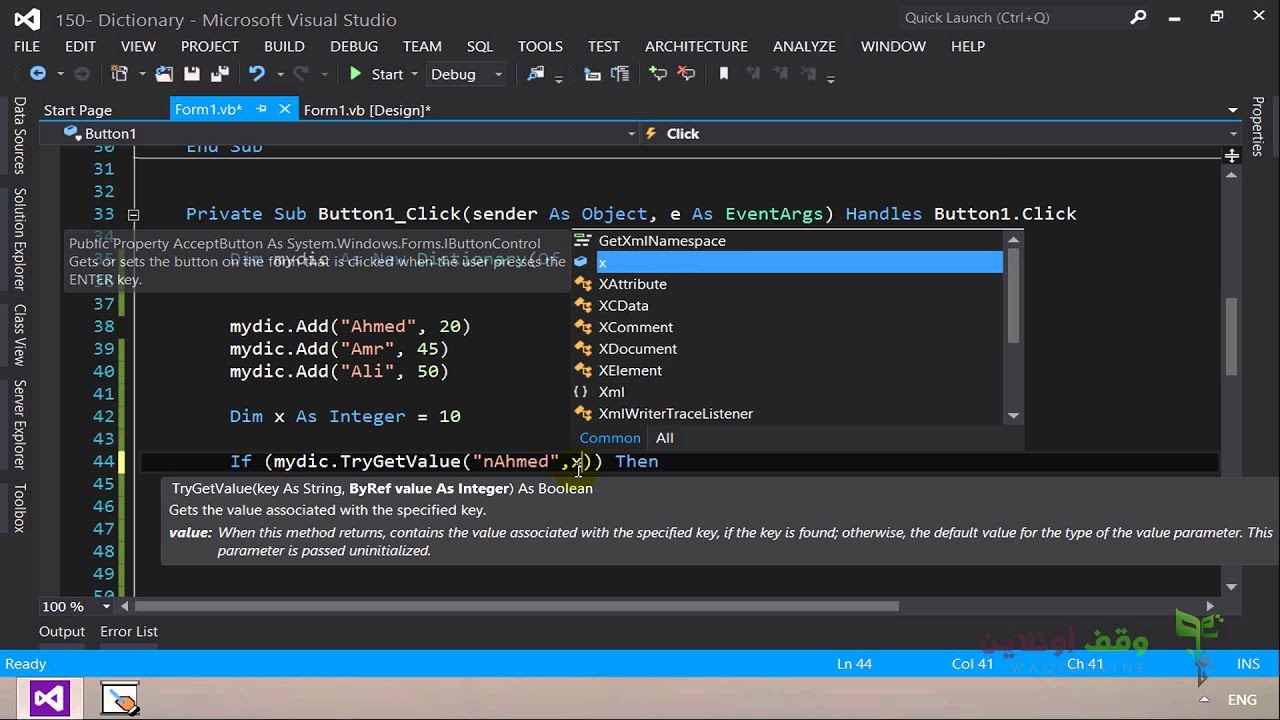Click the Open File toolbar icon
The width and height of the screenshot is (1280, 720).
tap(164, 73)
